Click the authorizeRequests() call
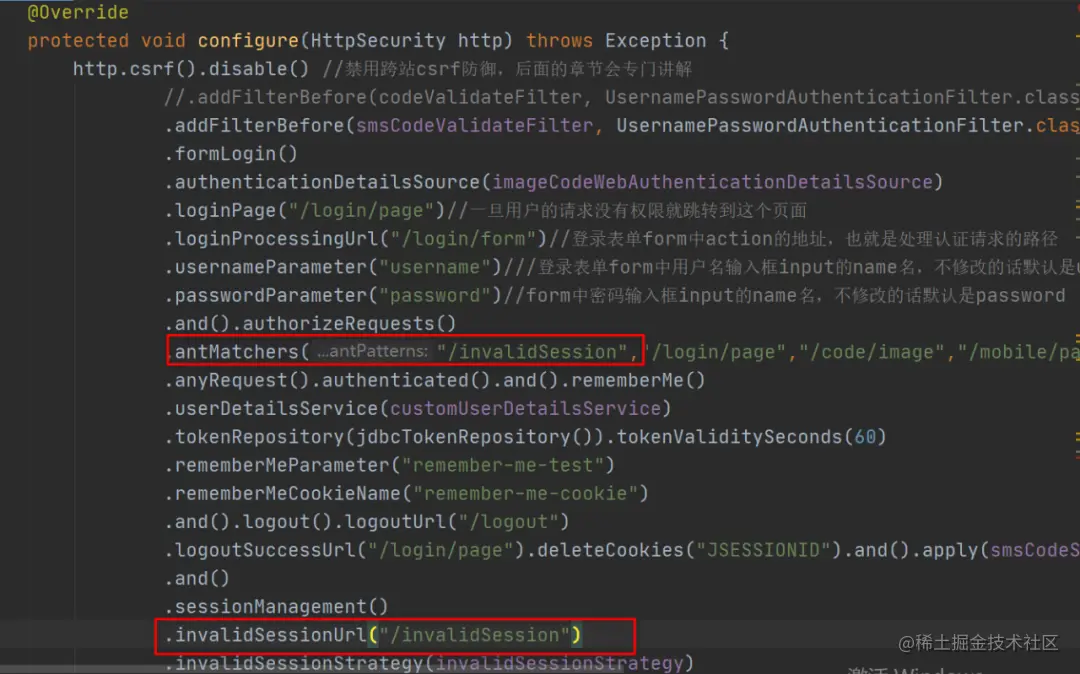 pyautogui.click(x=349, y=322)
